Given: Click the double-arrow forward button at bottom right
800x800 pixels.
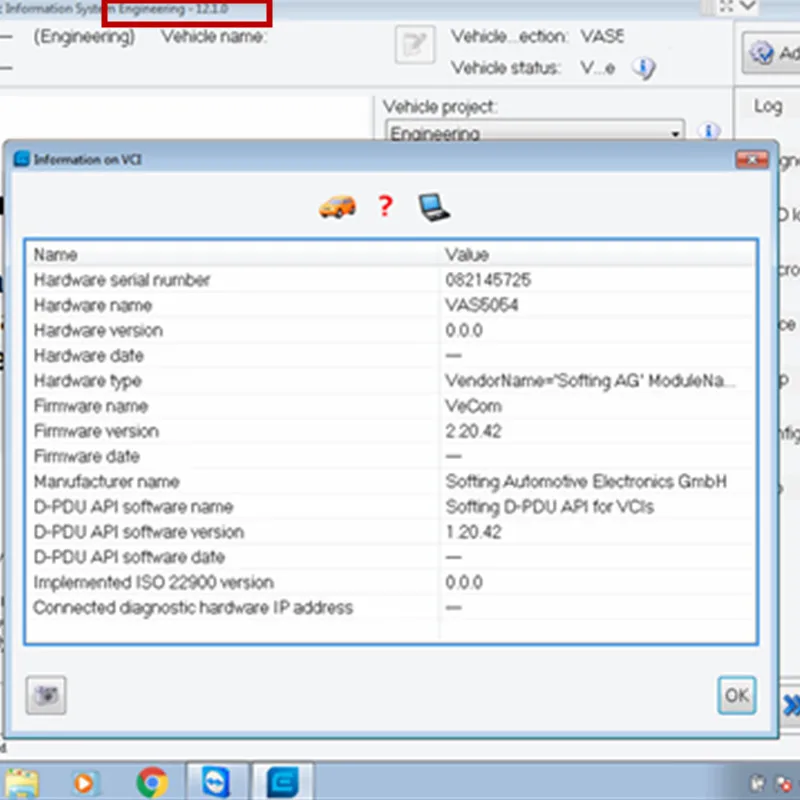Looking at the screenshot, I should coord(791,706).
